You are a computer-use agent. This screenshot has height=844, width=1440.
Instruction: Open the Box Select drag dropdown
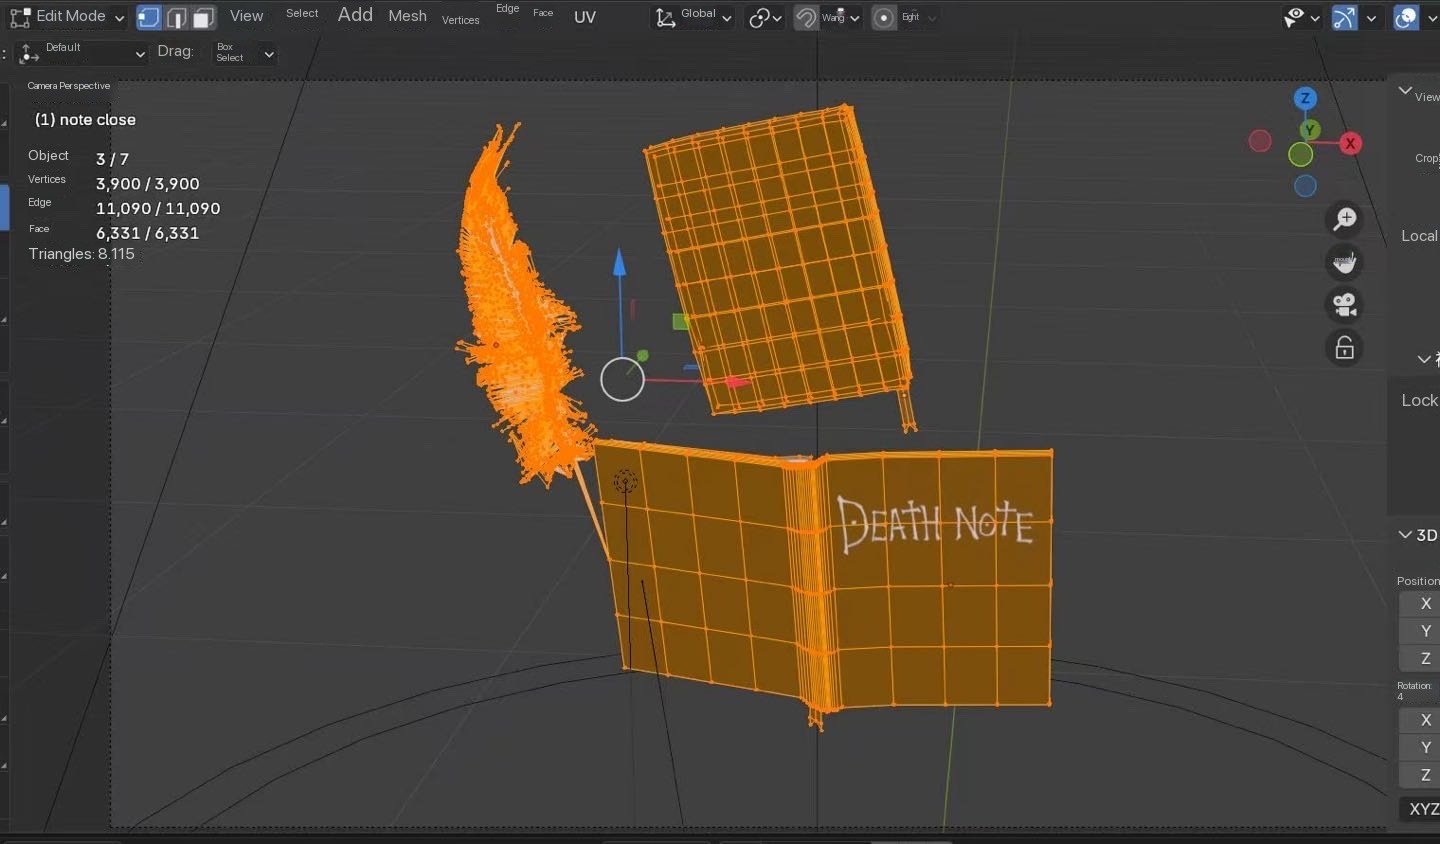tap(244, 54)
